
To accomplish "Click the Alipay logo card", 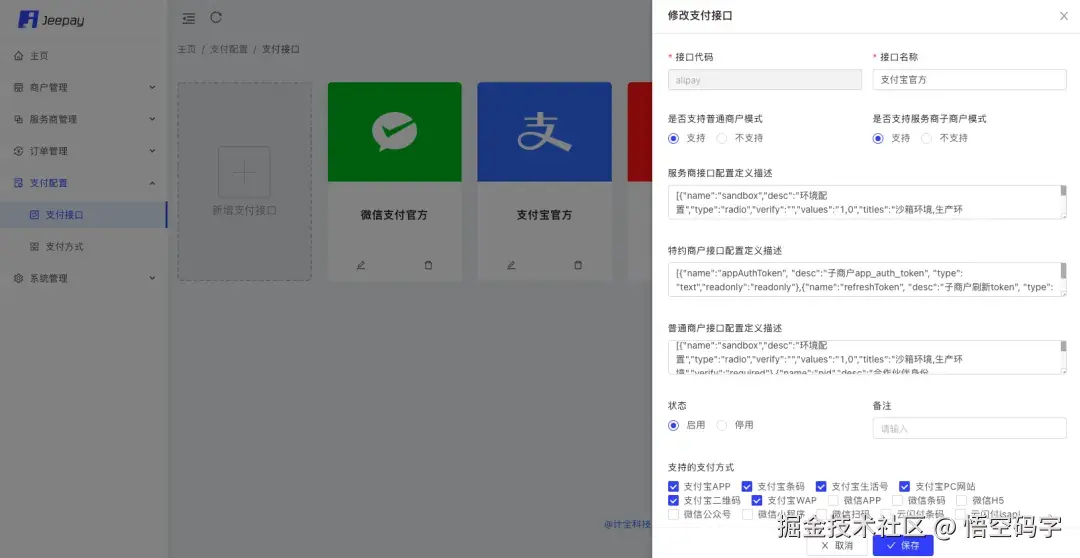I will [544, 132].
